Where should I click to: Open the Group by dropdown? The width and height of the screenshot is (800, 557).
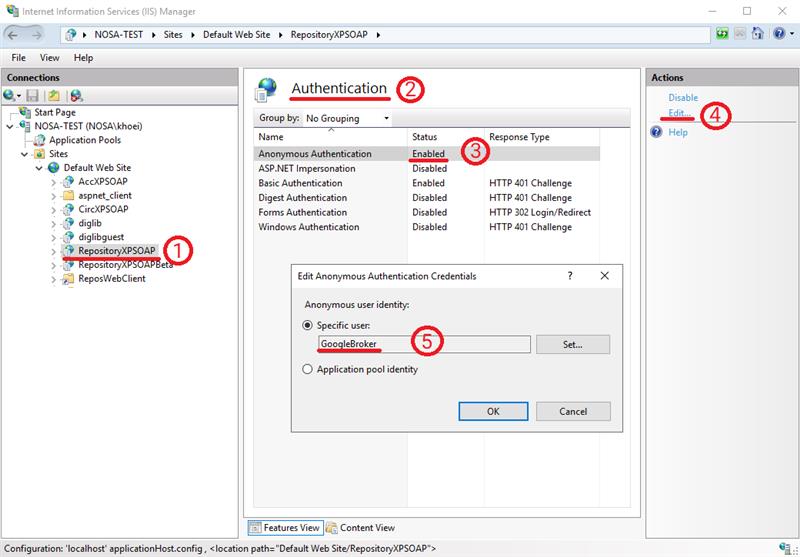pos(347,118)
